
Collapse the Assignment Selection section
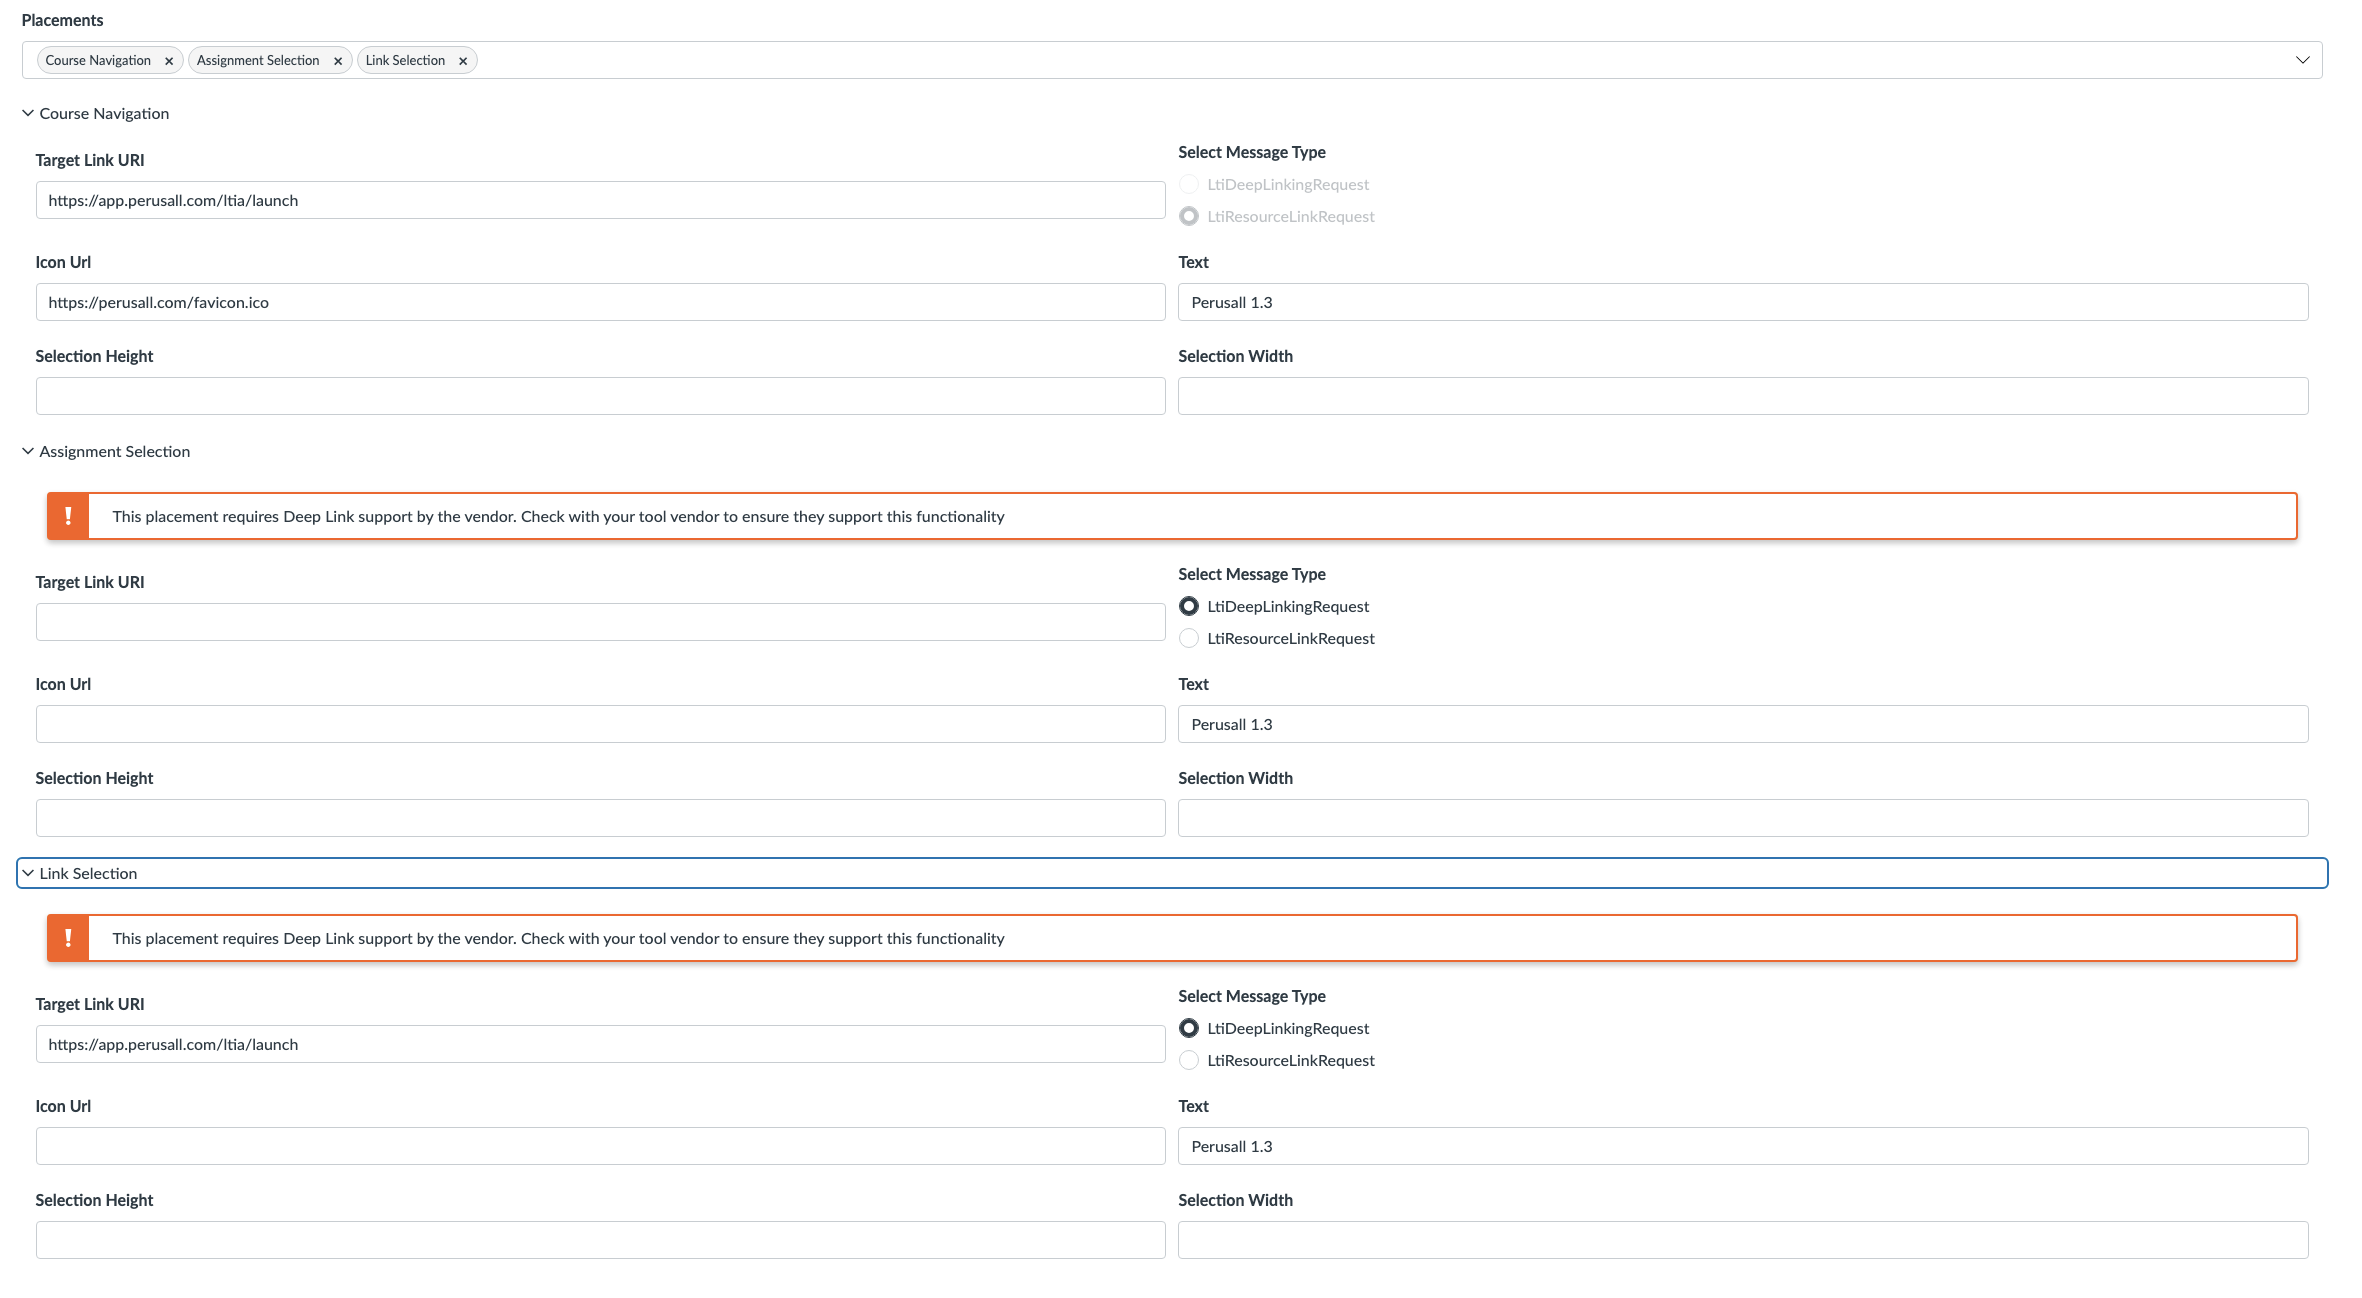[114, 451]
